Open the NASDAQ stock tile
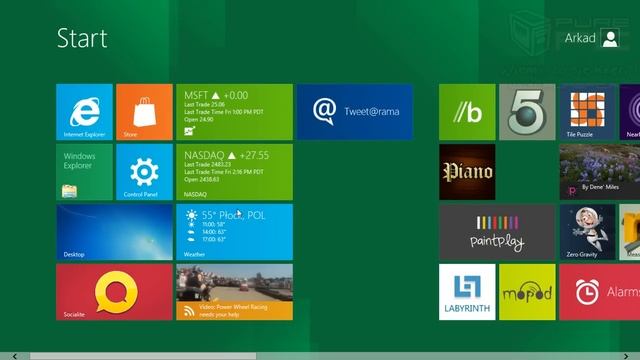Image resolution: width=640 pixels, height=360 pixels. tap(234, 172)
